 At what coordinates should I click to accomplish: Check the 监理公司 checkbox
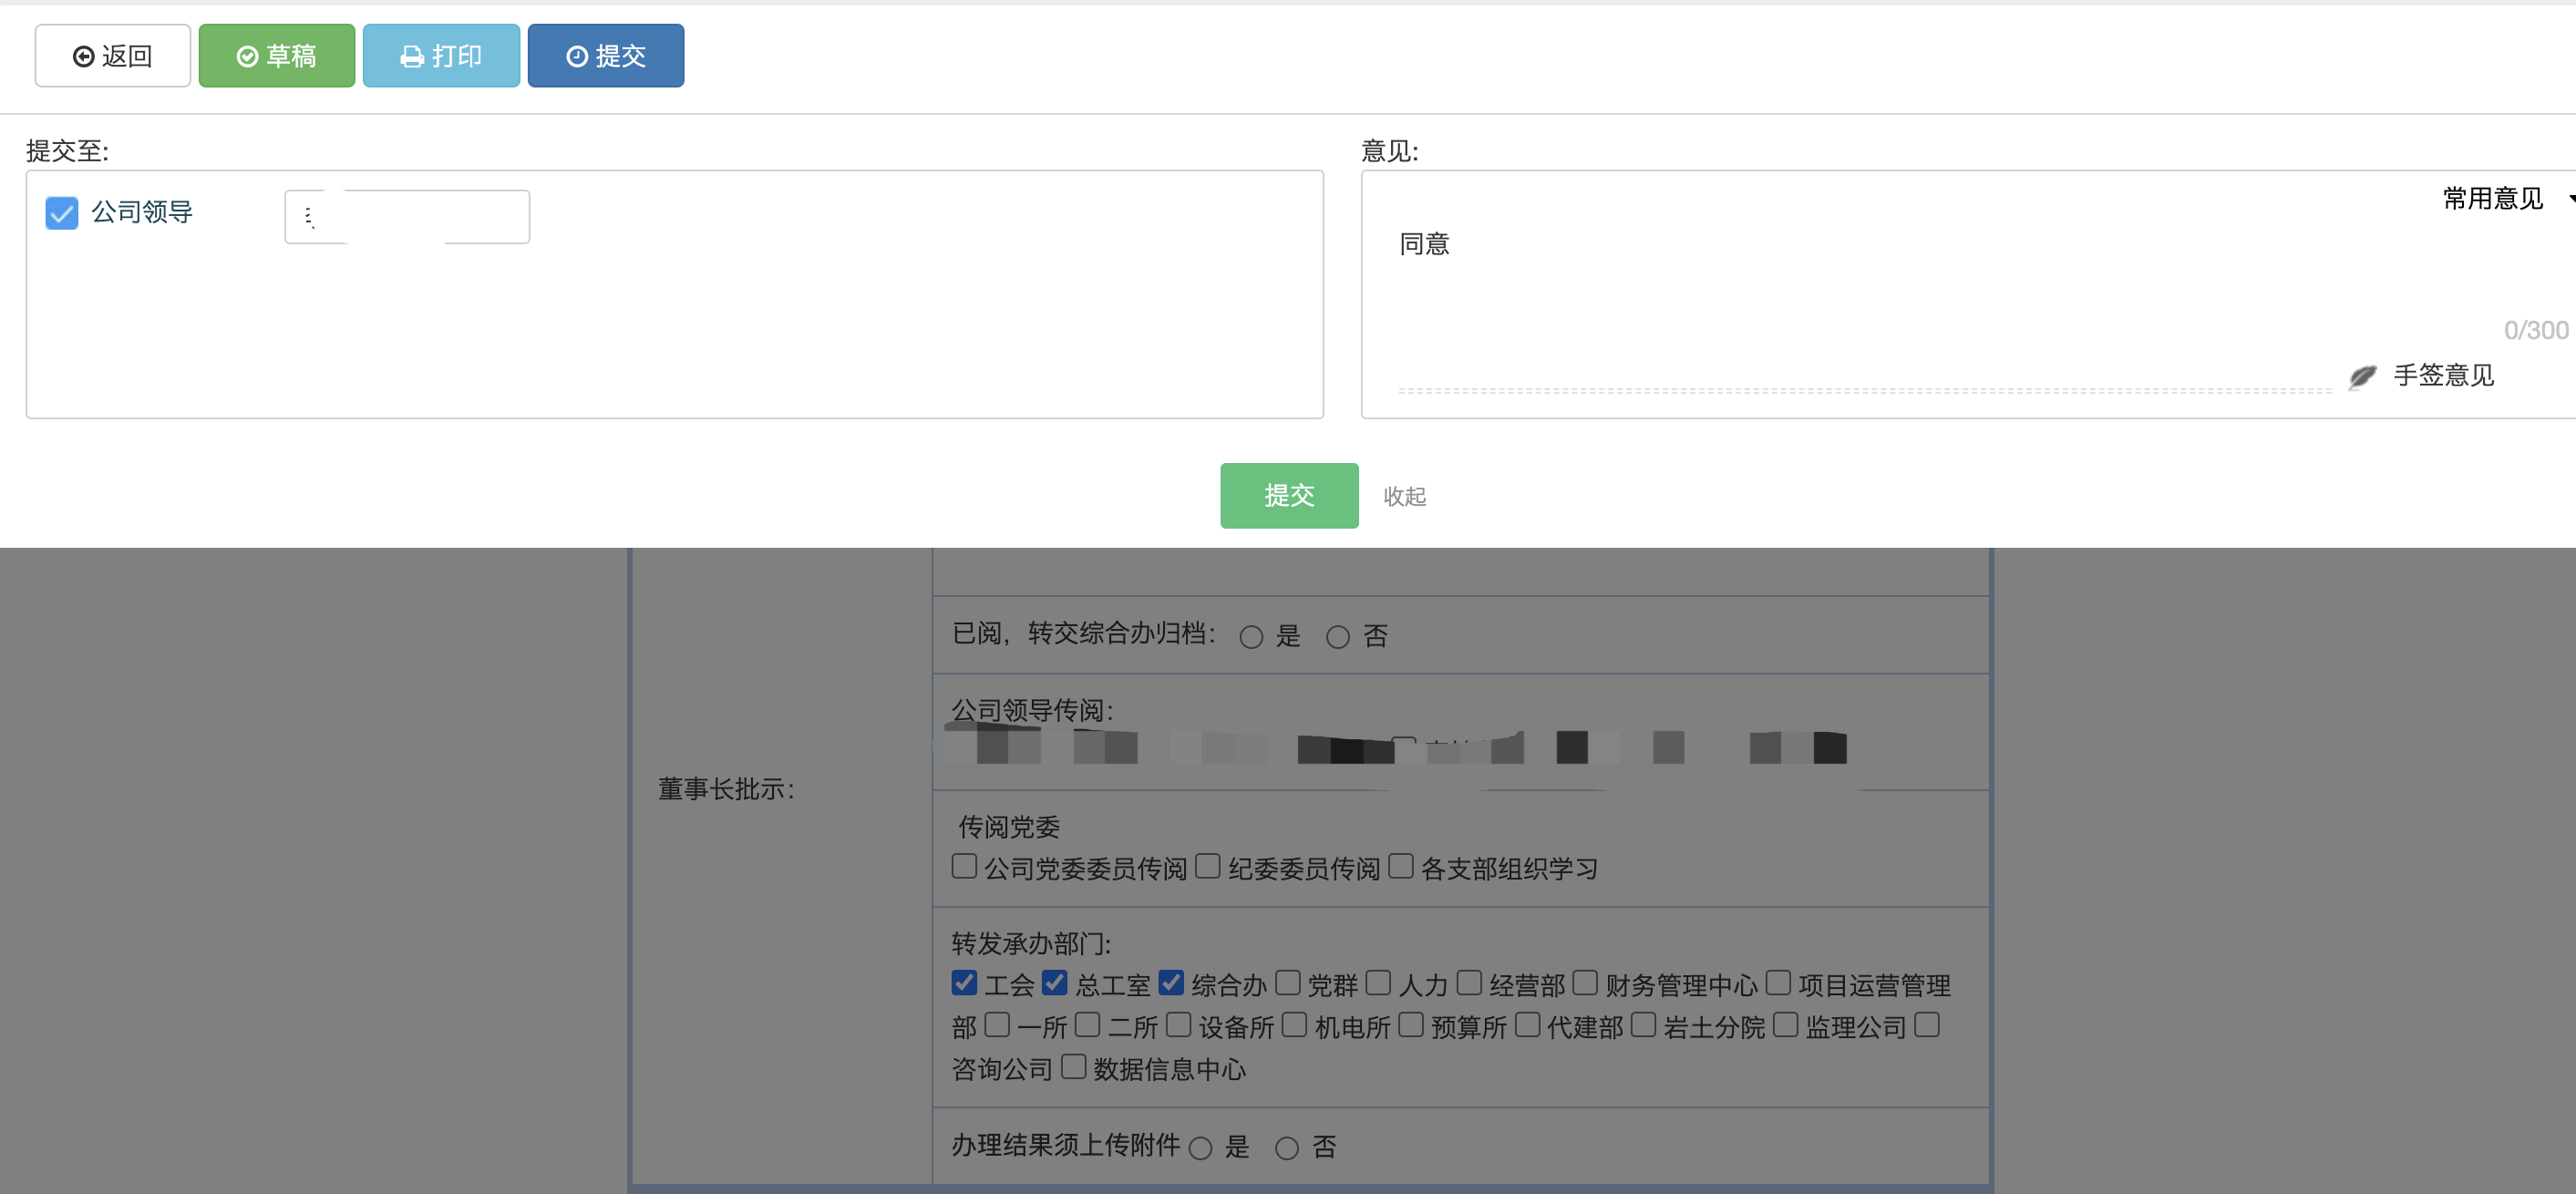[x=1785, y=1025]
